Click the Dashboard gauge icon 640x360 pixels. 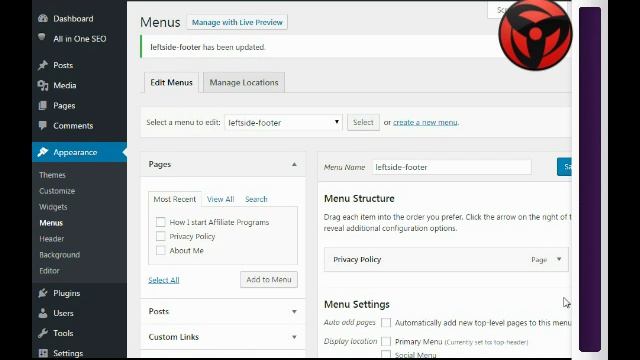[43, 18]
